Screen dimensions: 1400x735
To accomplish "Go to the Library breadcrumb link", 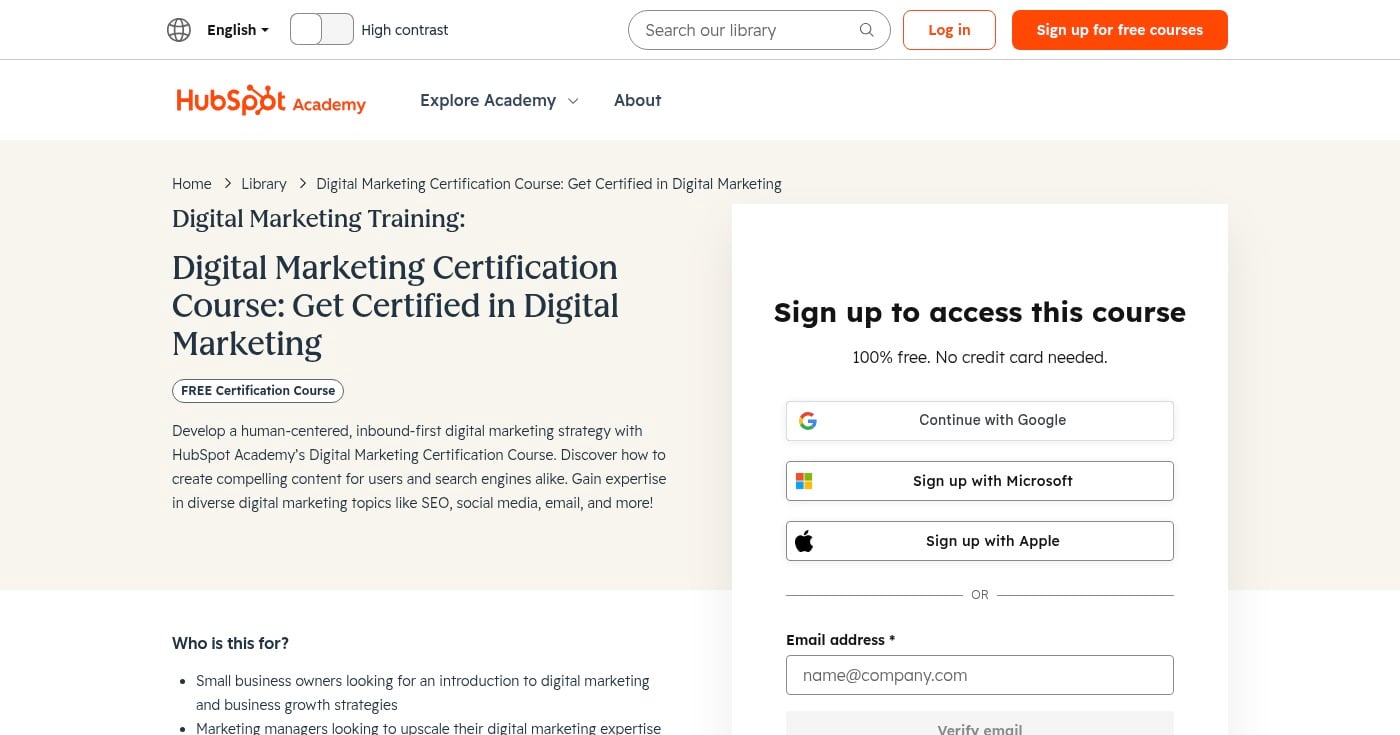I will point(264,184).
